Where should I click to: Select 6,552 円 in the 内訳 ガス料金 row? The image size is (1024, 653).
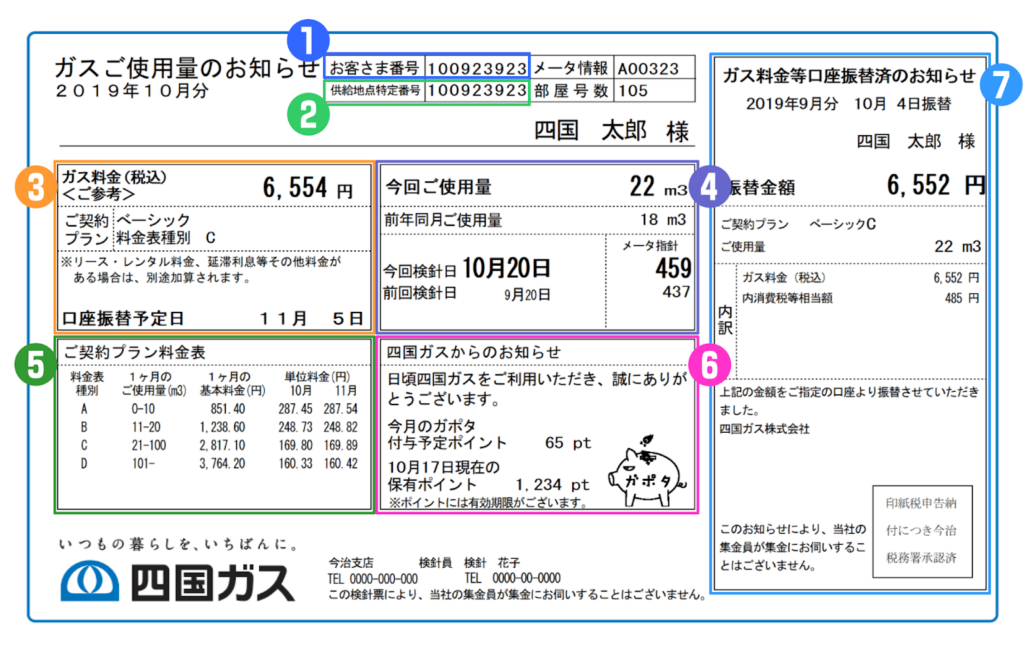(x=956, y=278)
